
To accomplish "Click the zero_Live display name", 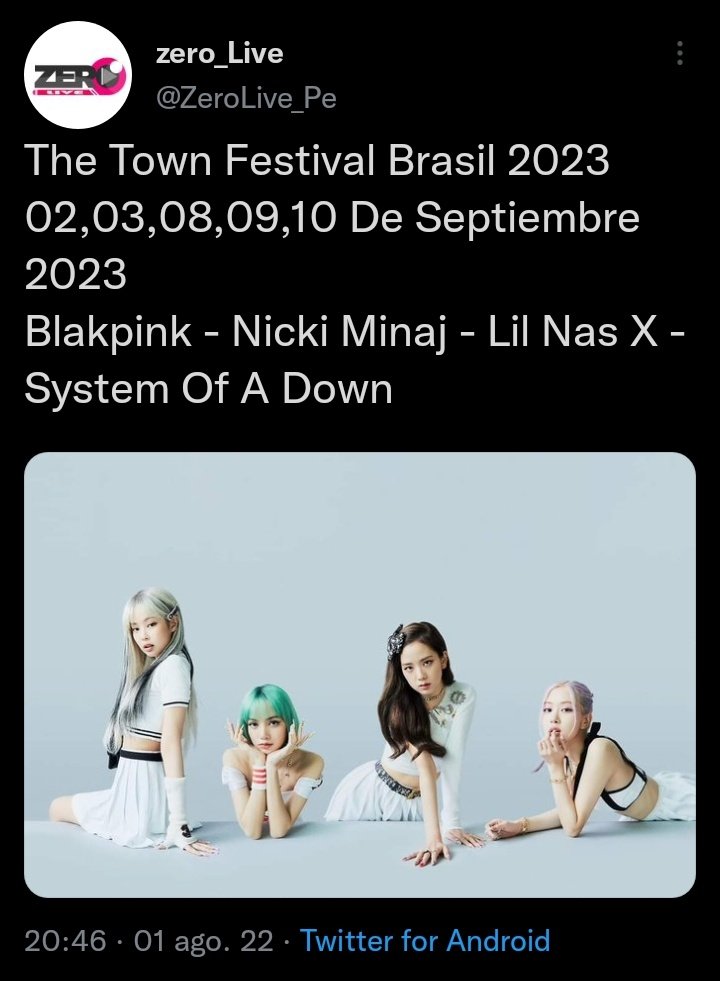I will tap(219, 54).
